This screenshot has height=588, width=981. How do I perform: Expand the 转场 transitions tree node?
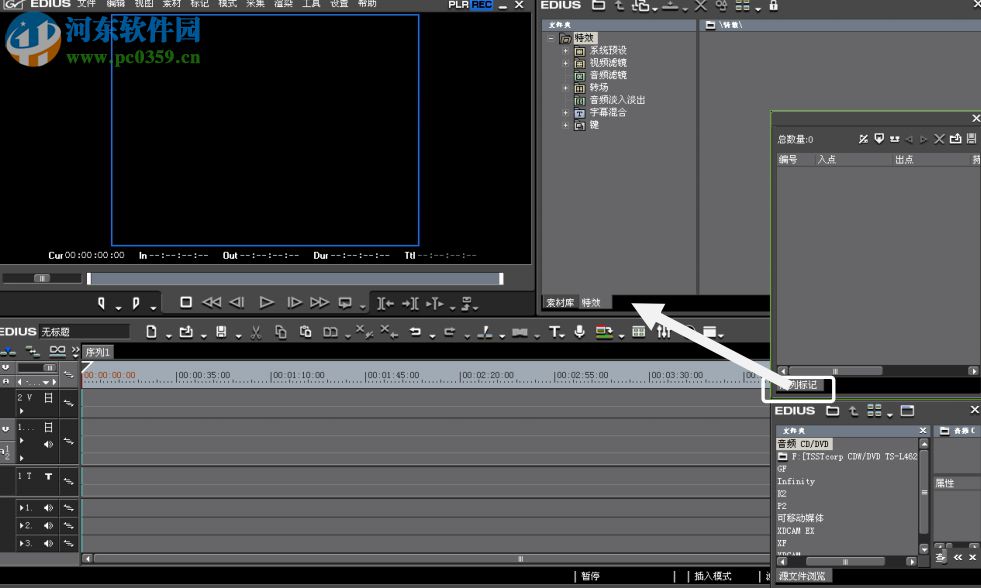coord(565,88)
